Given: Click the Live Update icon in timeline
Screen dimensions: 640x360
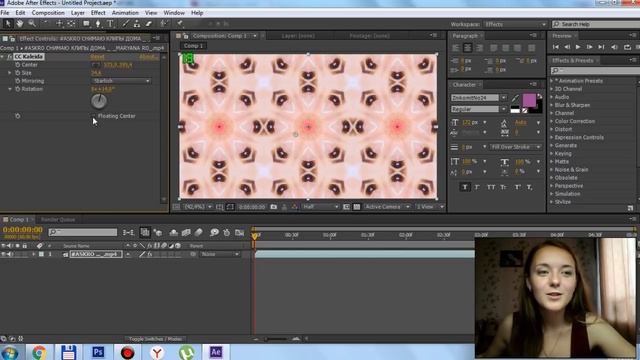Looking at the screenshot, I should (x=145, y=232).
